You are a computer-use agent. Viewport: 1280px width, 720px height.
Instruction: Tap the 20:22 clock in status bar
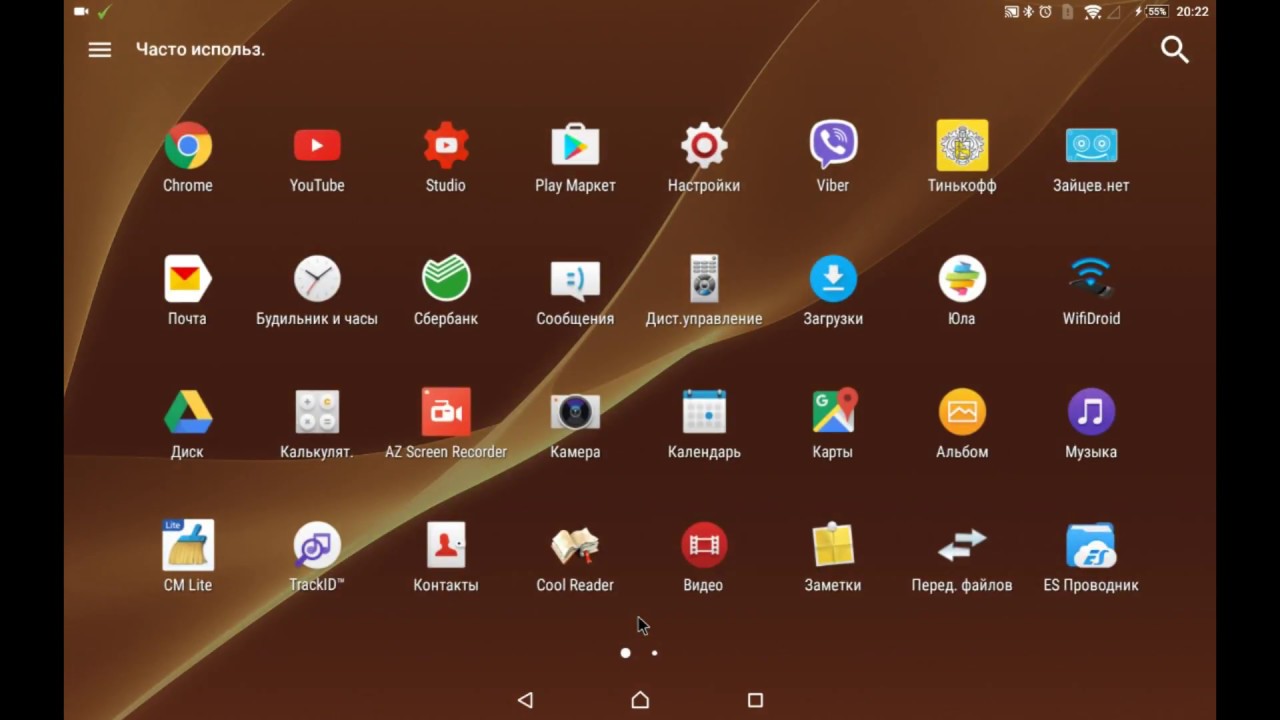point(1192,12)
